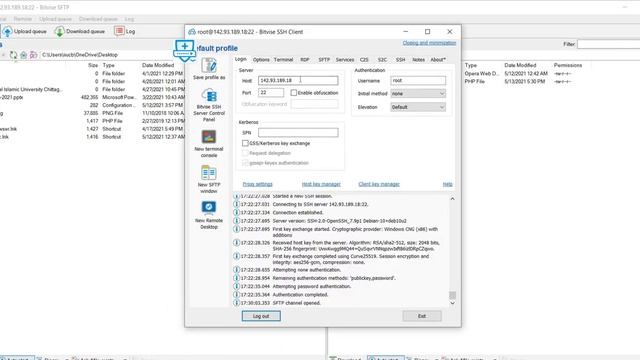Open Upload queue in SFTP toolbar
Screen dimensions: 640x360
(x=24, y=31)
